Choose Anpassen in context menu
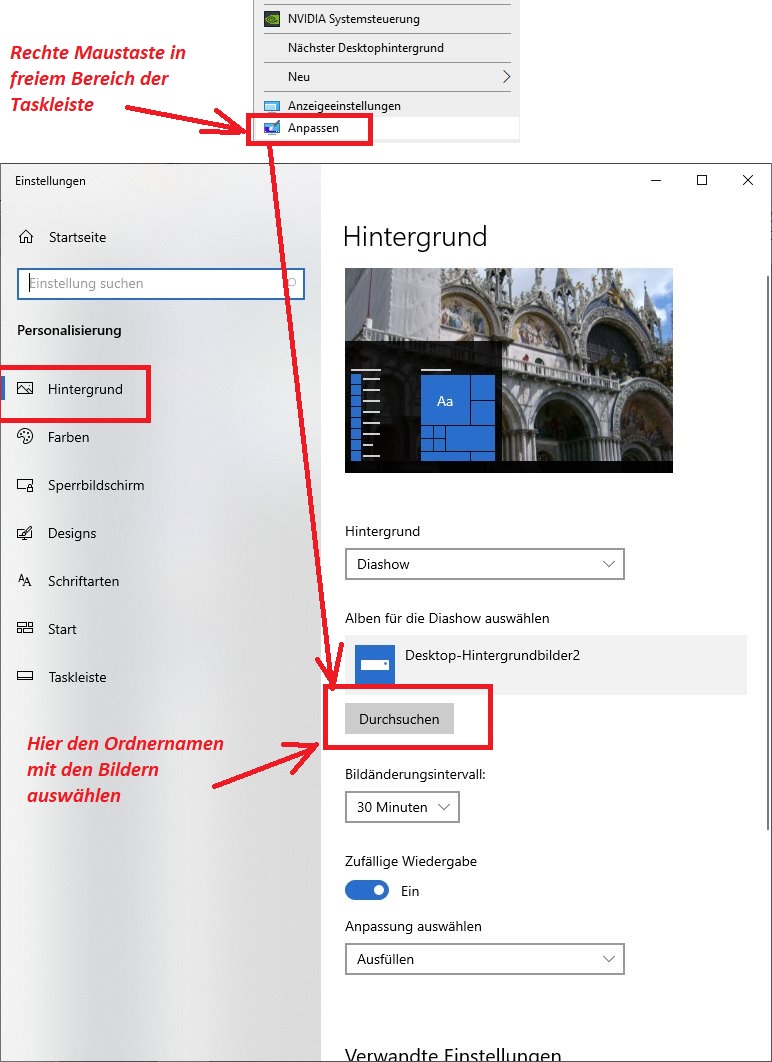Viewport: 772px width, 1062px height. [x=386, y=128]
